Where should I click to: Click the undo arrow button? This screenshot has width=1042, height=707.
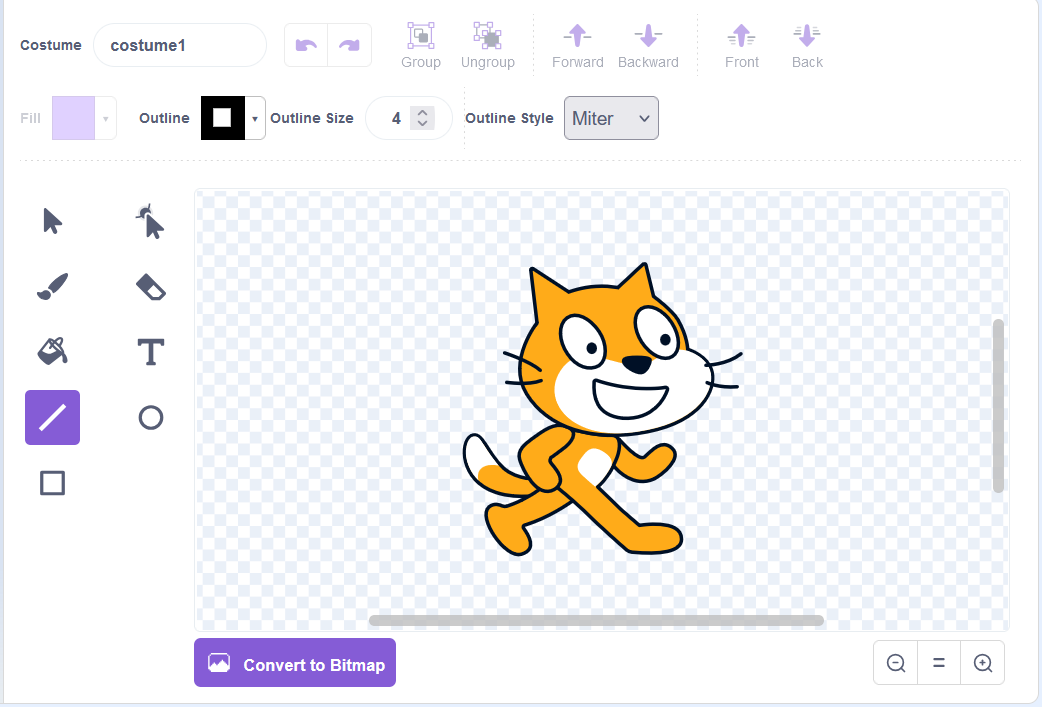tap(307, 45)
